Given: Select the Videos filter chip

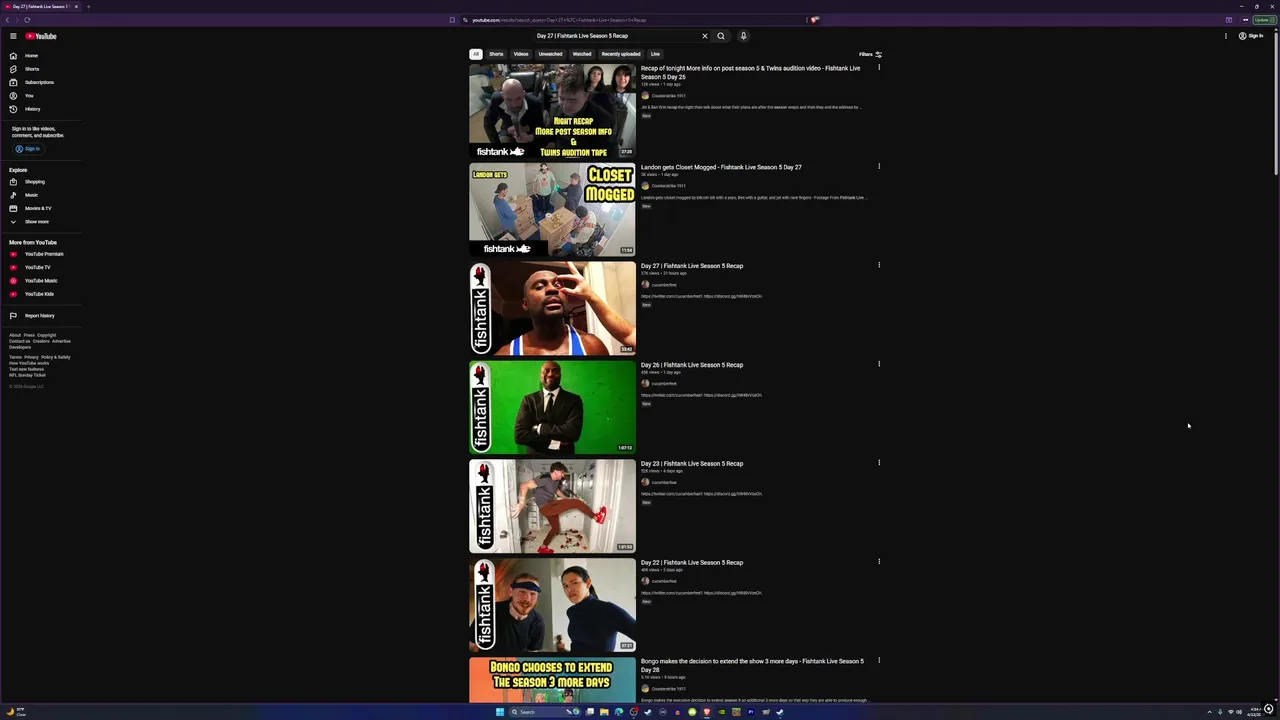Looking at the screenshot, I should (x=521, y=54).
